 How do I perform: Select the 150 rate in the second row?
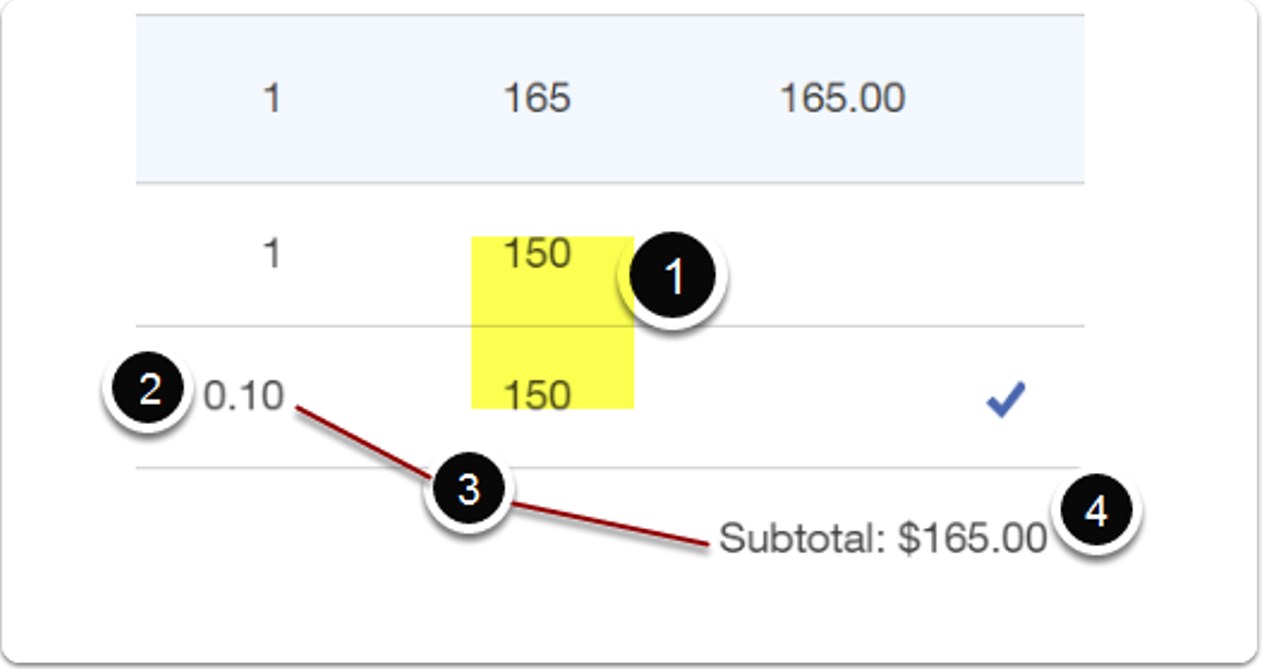(537, 254)
